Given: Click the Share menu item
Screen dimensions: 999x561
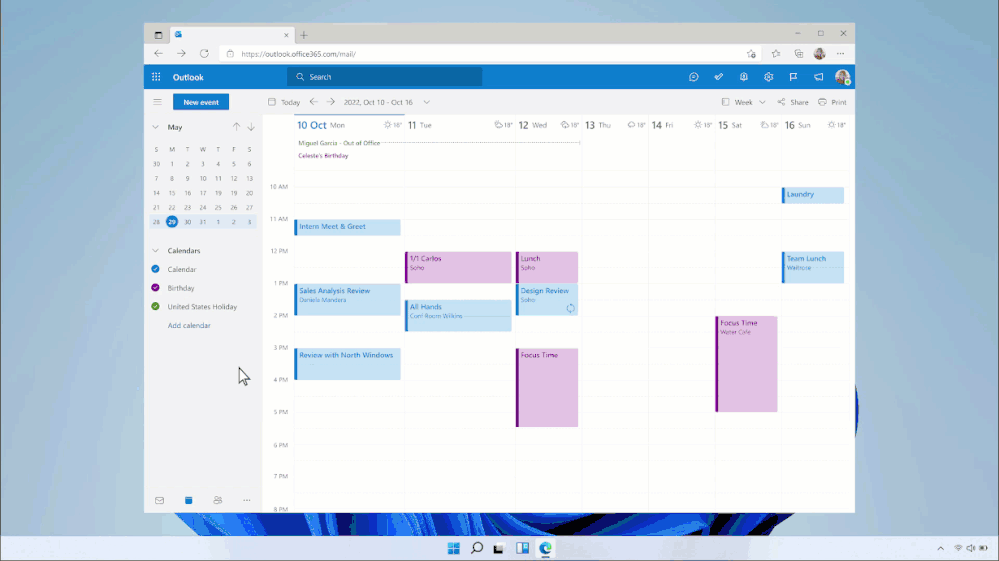Looking at the screenshot, I should (793, 102).
